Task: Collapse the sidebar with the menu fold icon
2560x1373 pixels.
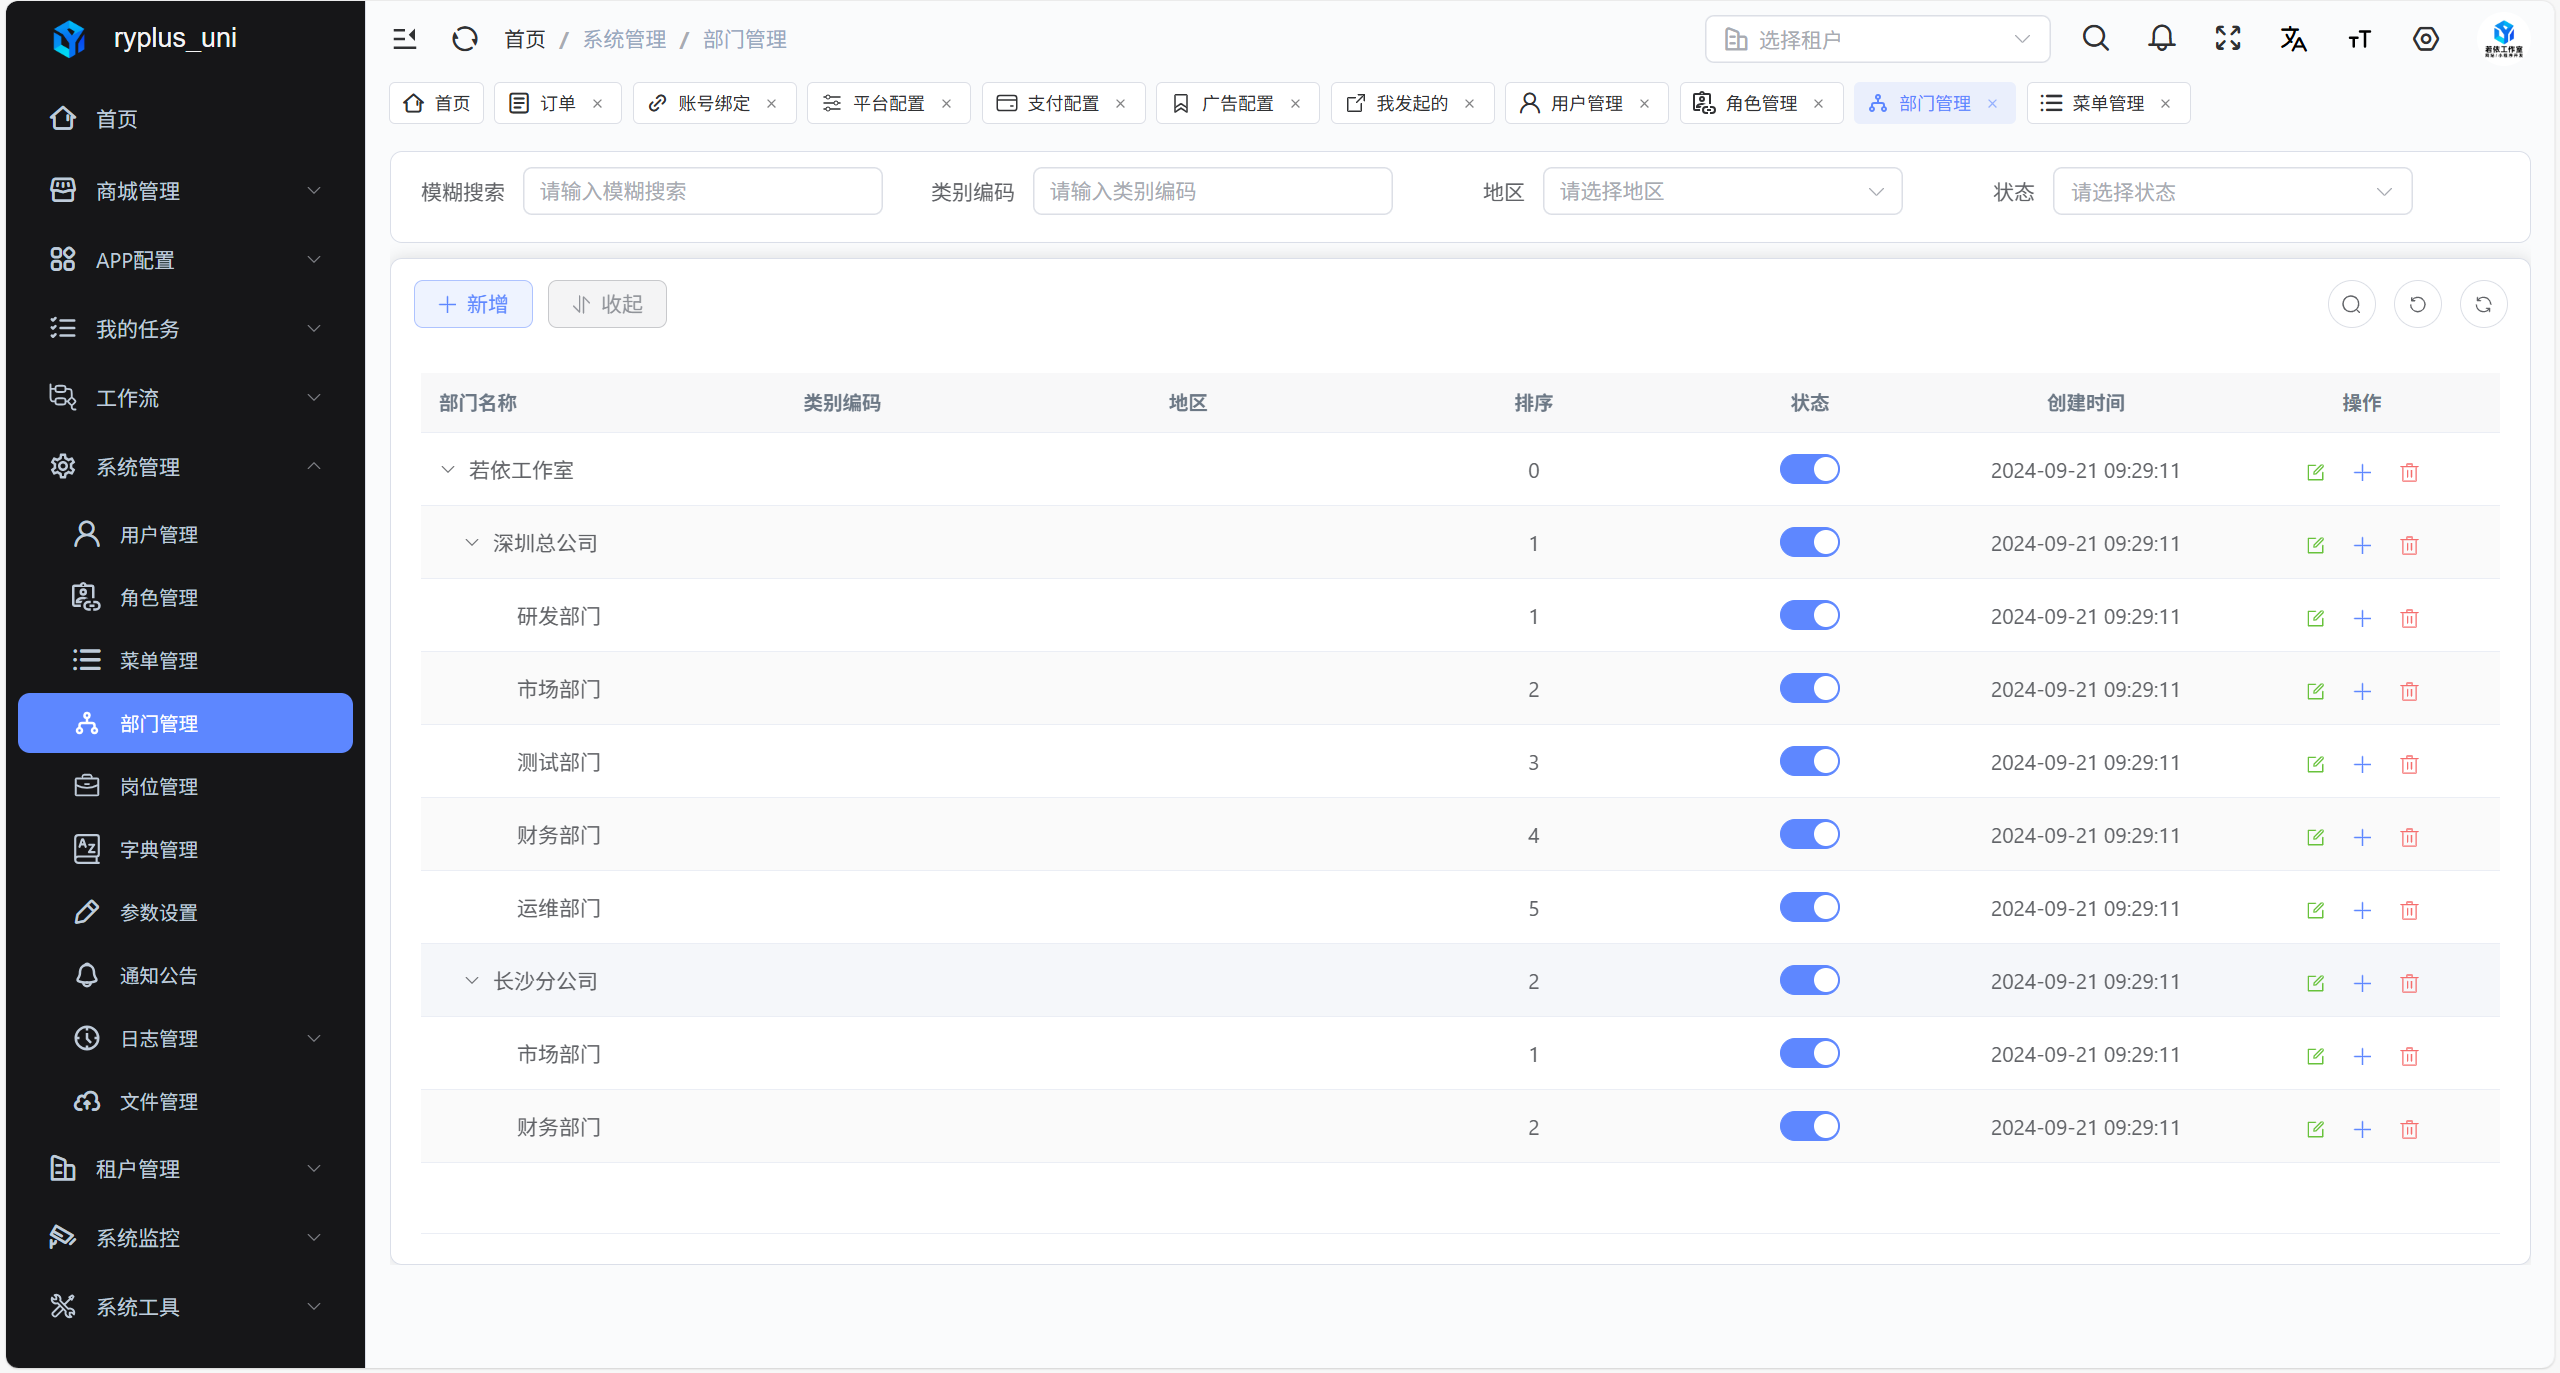Action: coord(405,39)
